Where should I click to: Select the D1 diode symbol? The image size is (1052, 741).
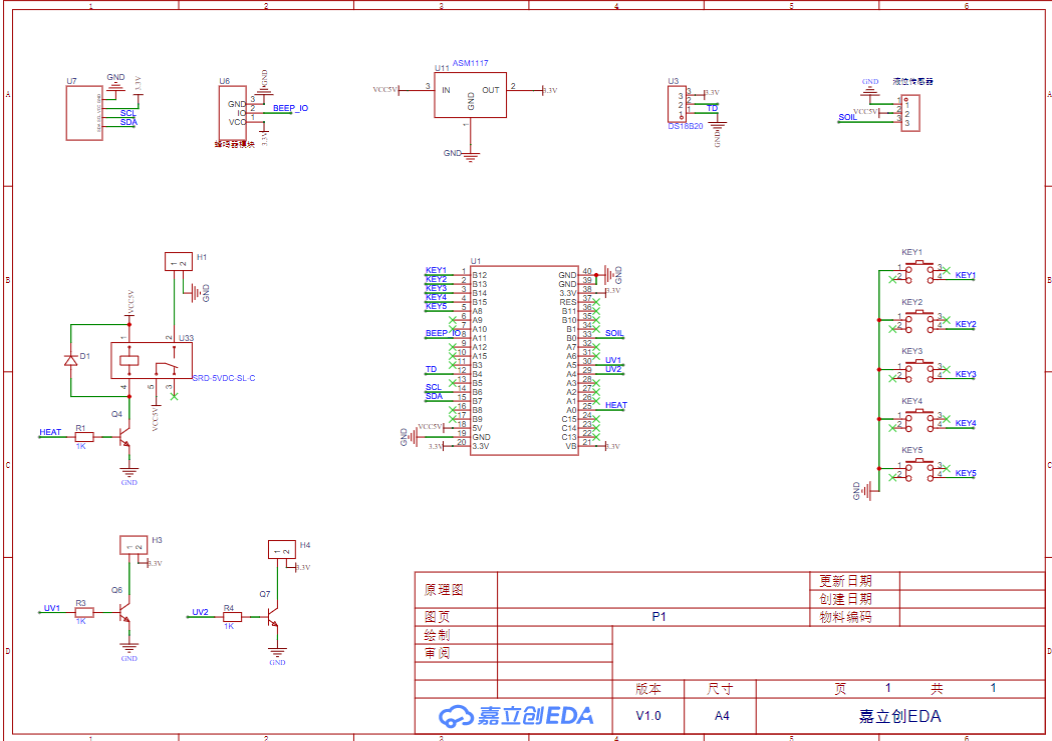[x=70, y=360]
